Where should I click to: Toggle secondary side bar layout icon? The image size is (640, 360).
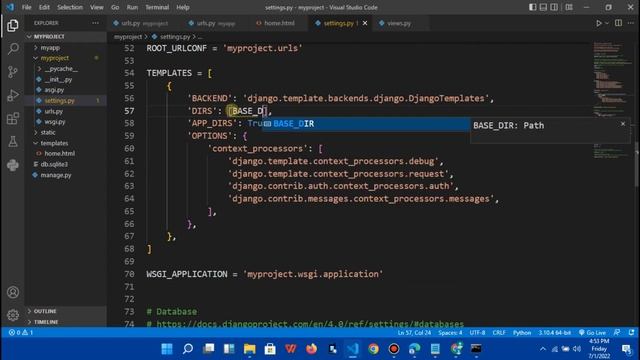click(x=554, y=7)
